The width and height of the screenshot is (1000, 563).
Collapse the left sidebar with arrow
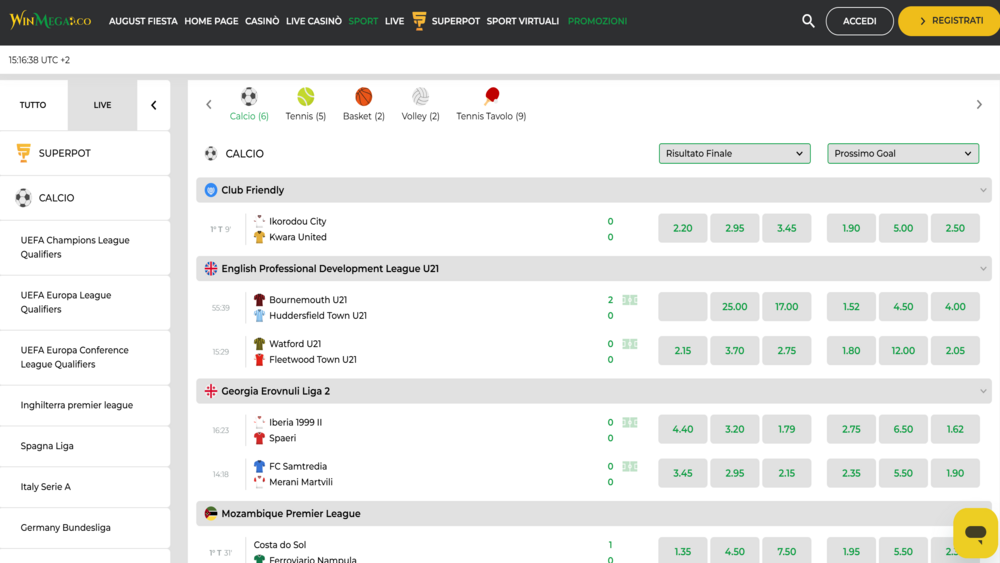[154, 105]
